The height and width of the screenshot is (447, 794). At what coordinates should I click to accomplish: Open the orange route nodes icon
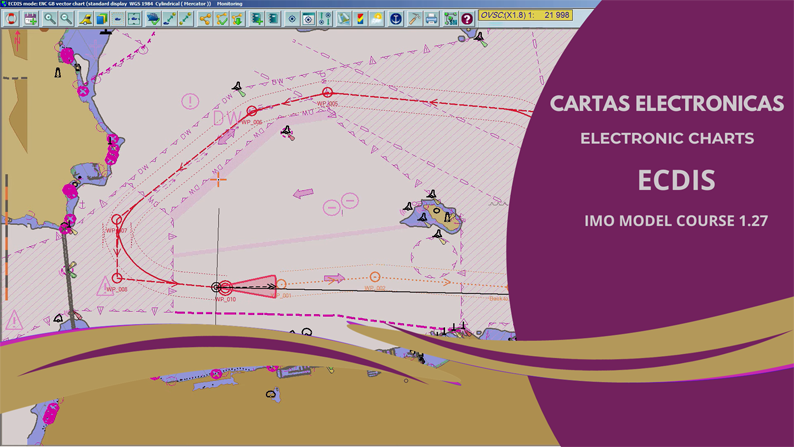pyautogui.click(x=205, y=19)
